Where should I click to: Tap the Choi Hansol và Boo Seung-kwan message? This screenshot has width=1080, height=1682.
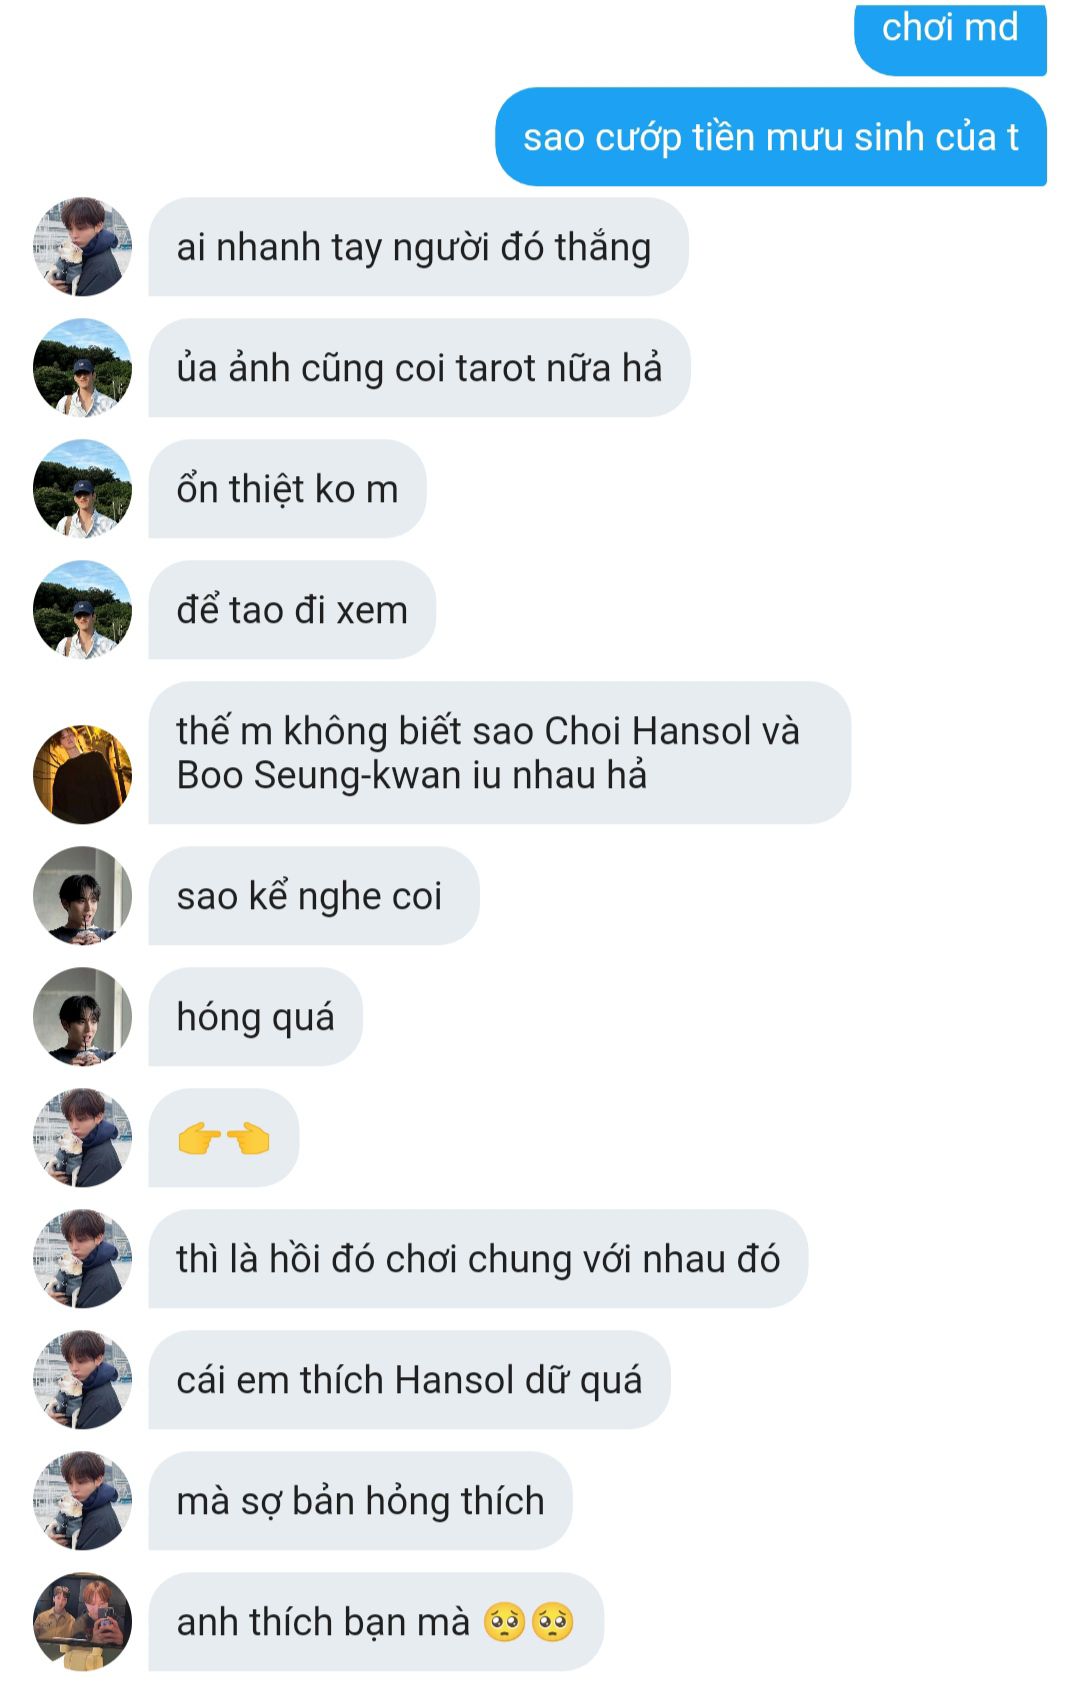click(500, 753)
